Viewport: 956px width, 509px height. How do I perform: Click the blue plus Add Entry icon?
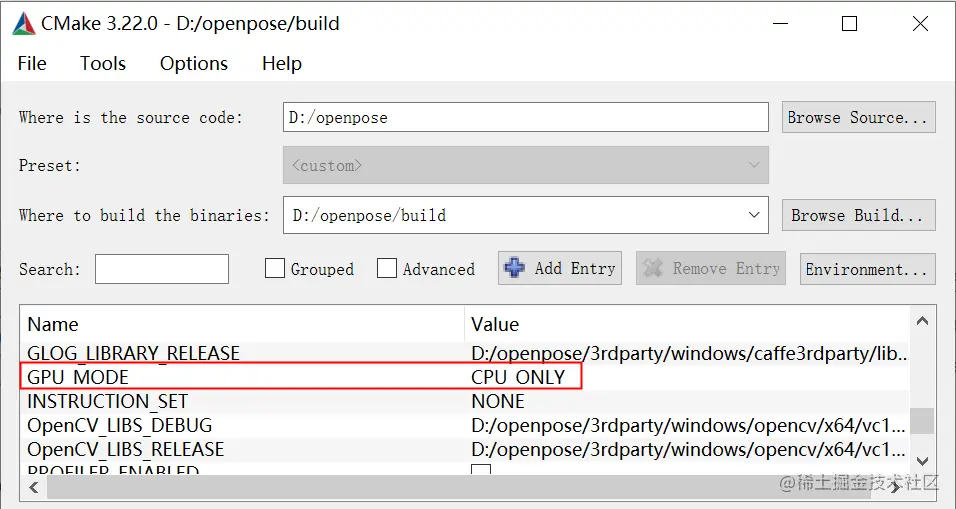tap(515, 268)
